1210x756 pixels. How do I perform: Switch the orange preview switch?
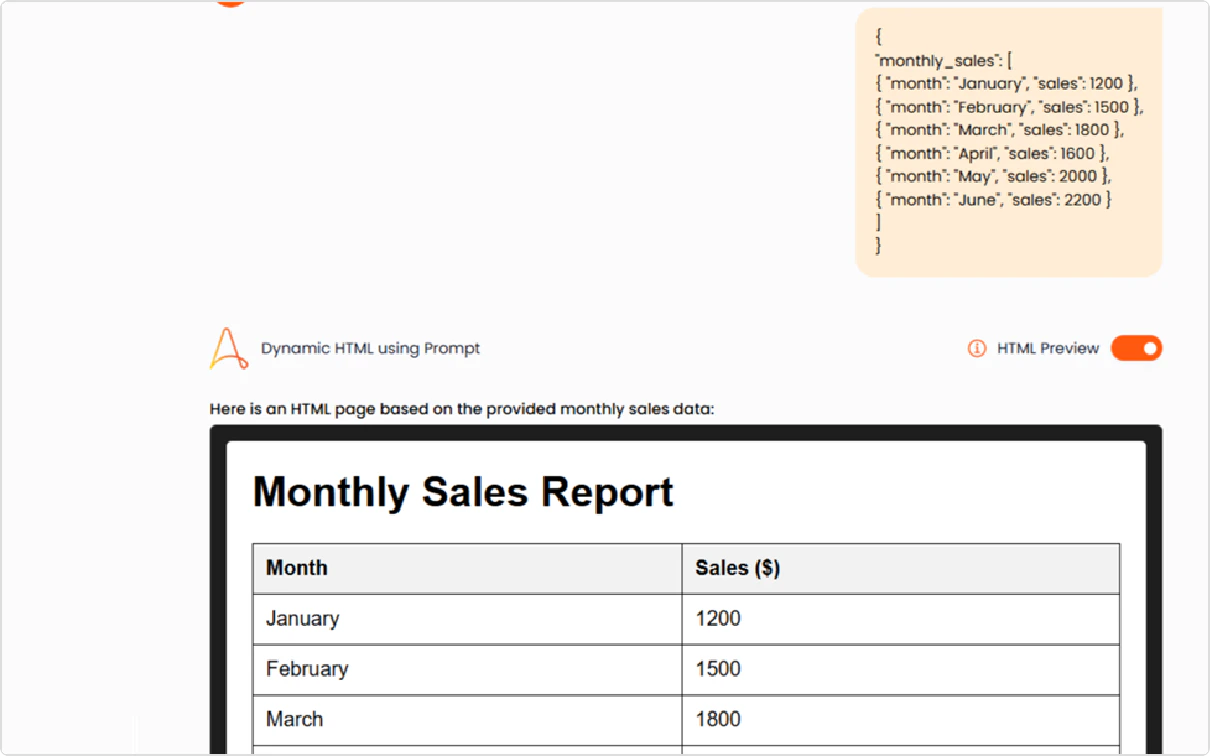1136,348
